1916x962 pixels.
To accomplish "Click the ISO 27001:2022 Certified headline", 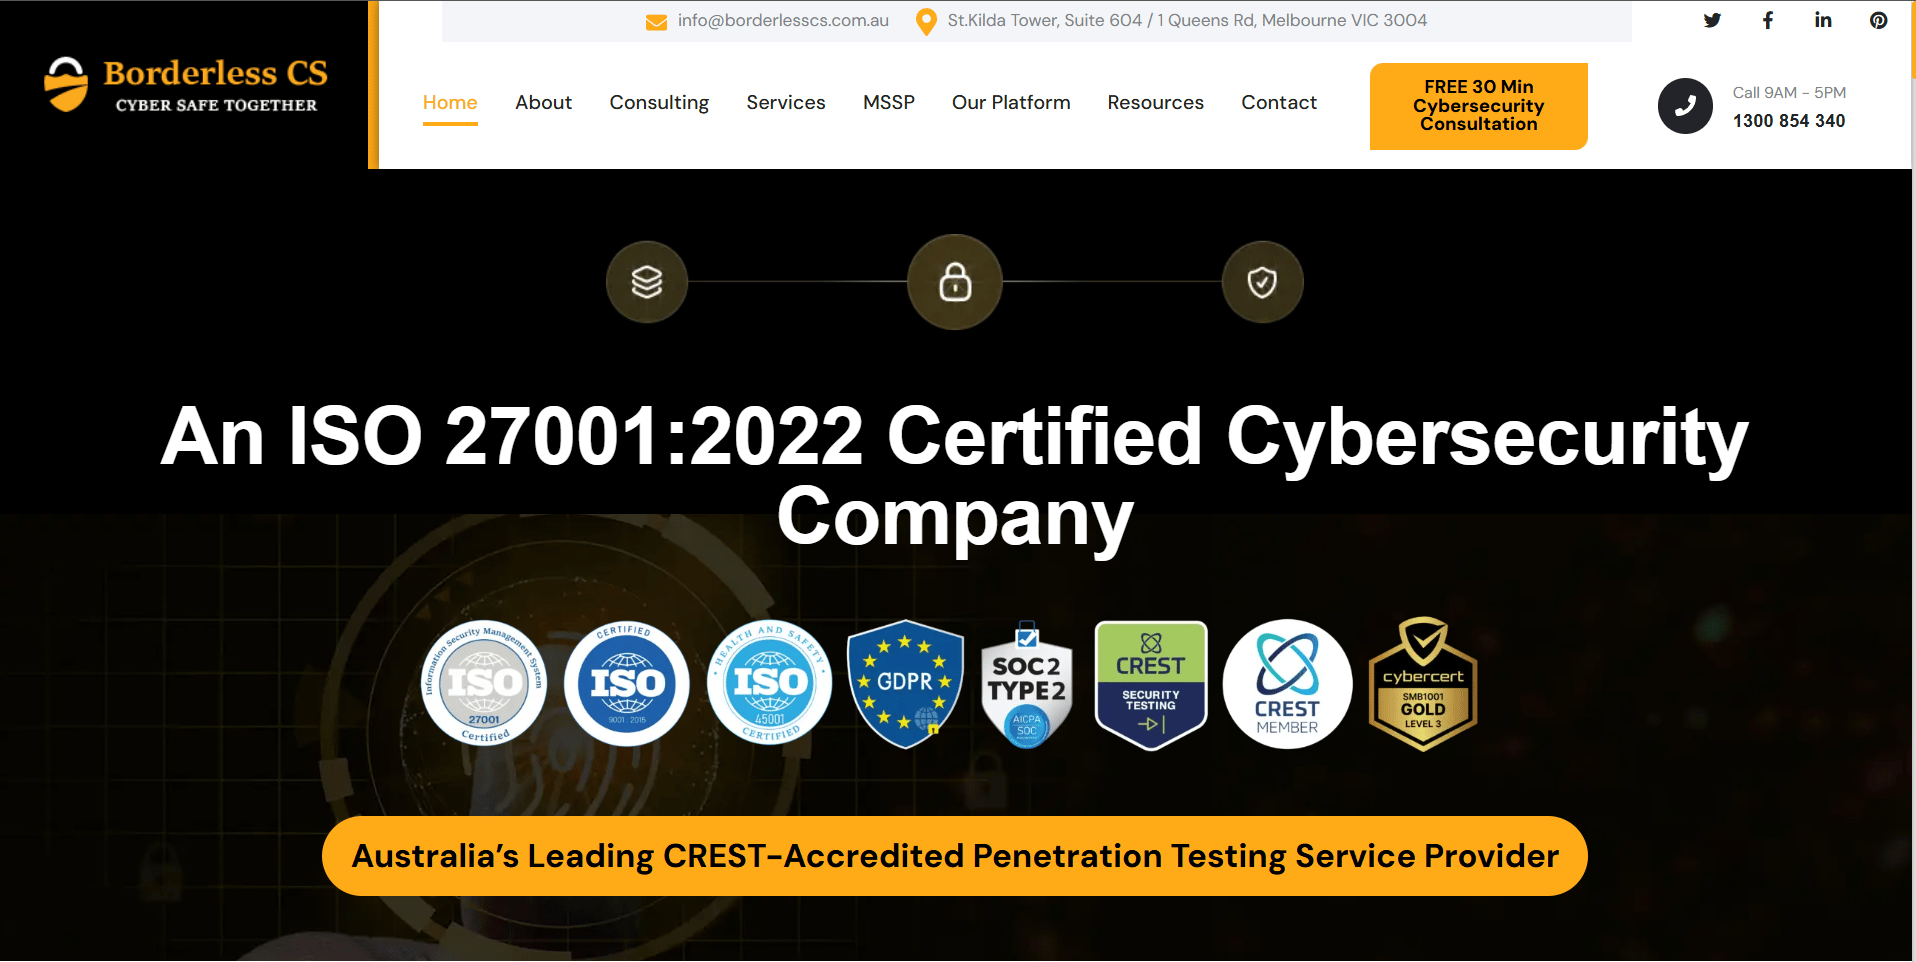I will point(955,477).
